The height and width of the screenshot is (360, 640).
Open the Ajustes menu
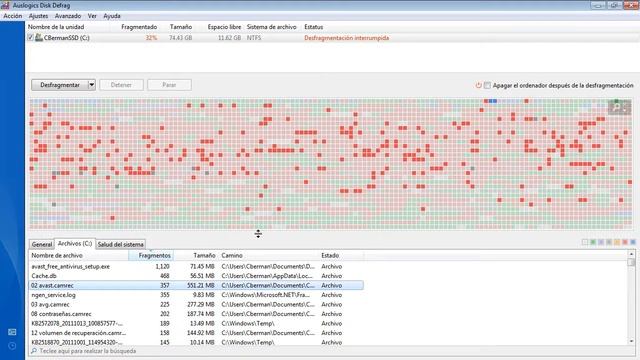38,16
